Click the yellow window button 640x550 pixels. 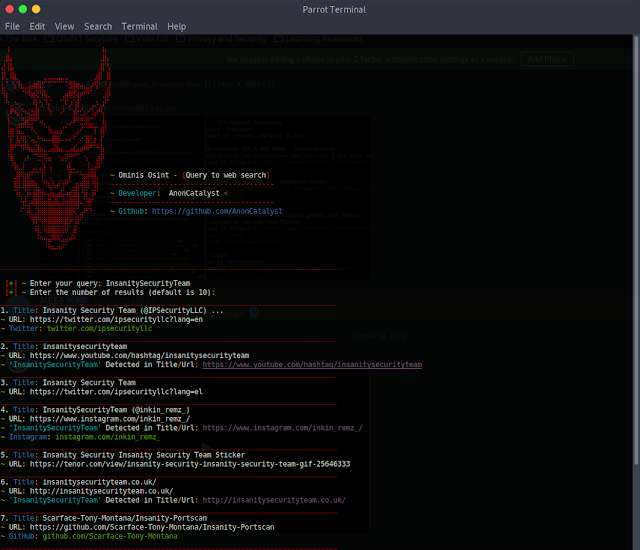[x=36, y=9]
